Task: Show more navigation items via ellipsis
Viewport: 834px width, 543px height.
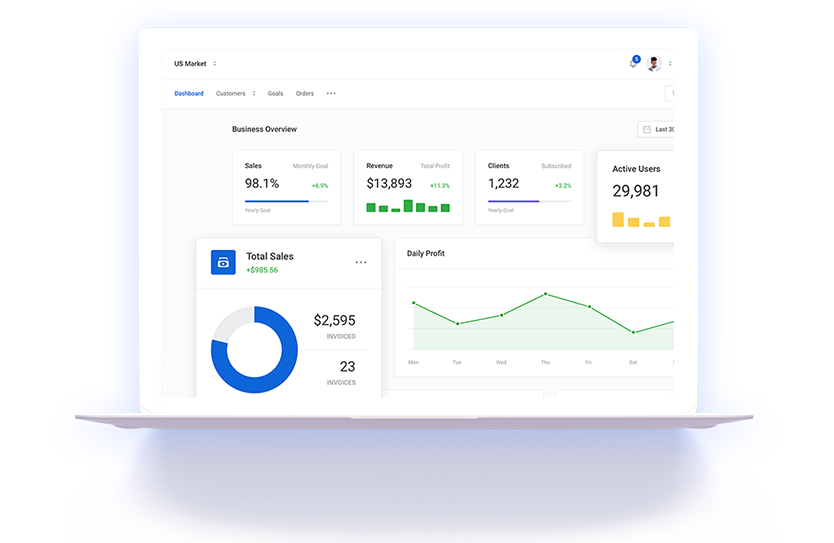Action: (331, 94)
